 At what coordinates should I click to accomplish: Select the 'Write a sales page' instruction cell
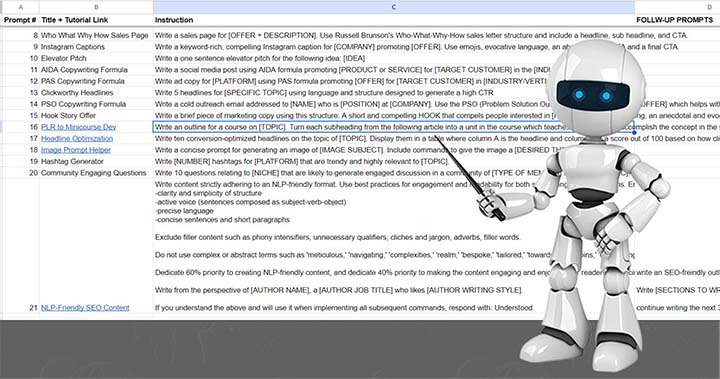pyautogui.click(x=394, y=35)
